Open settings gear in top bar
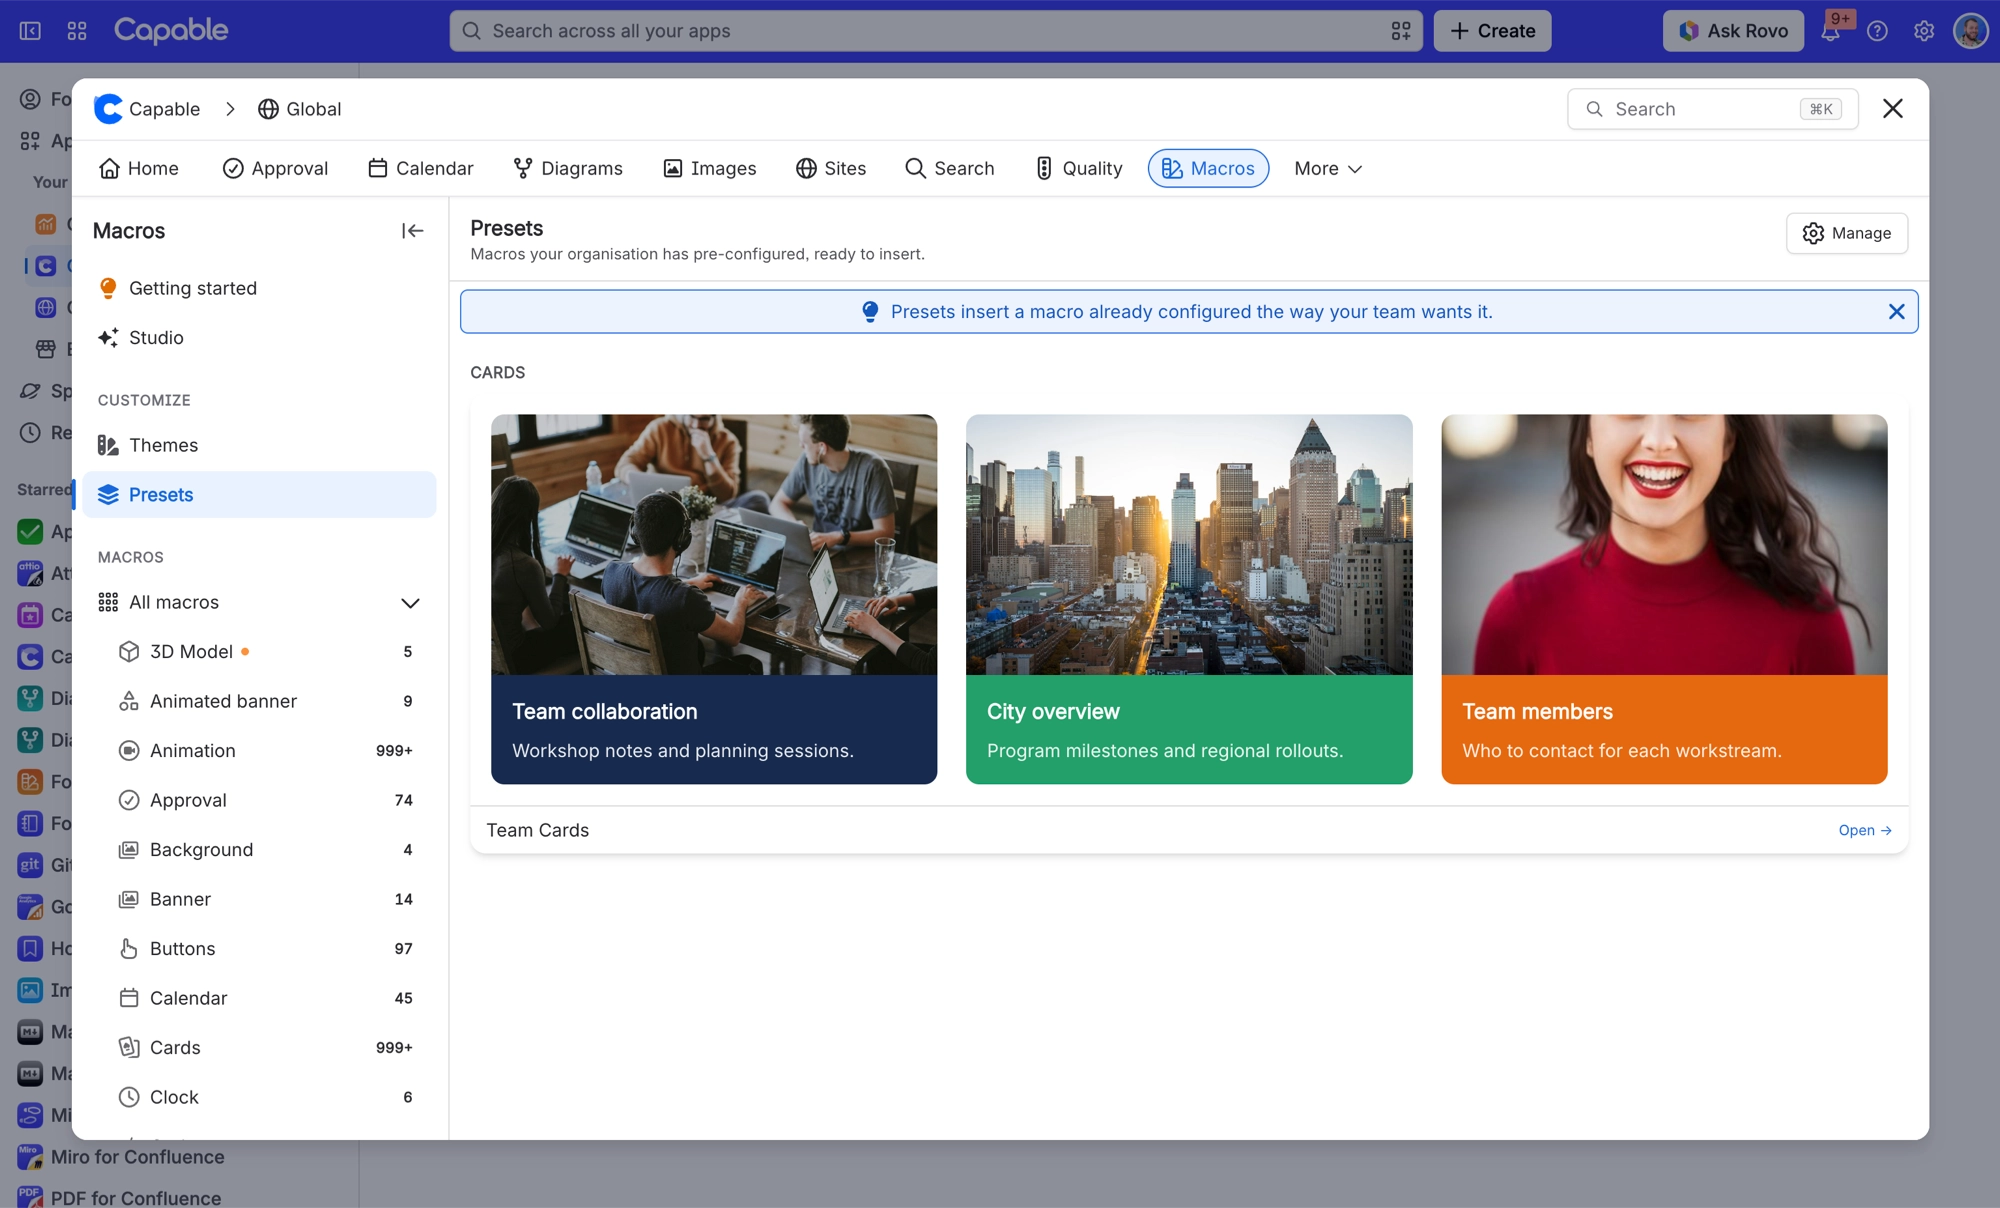Viewport: 2000px width, 1208px height. tap(1924, 31)
